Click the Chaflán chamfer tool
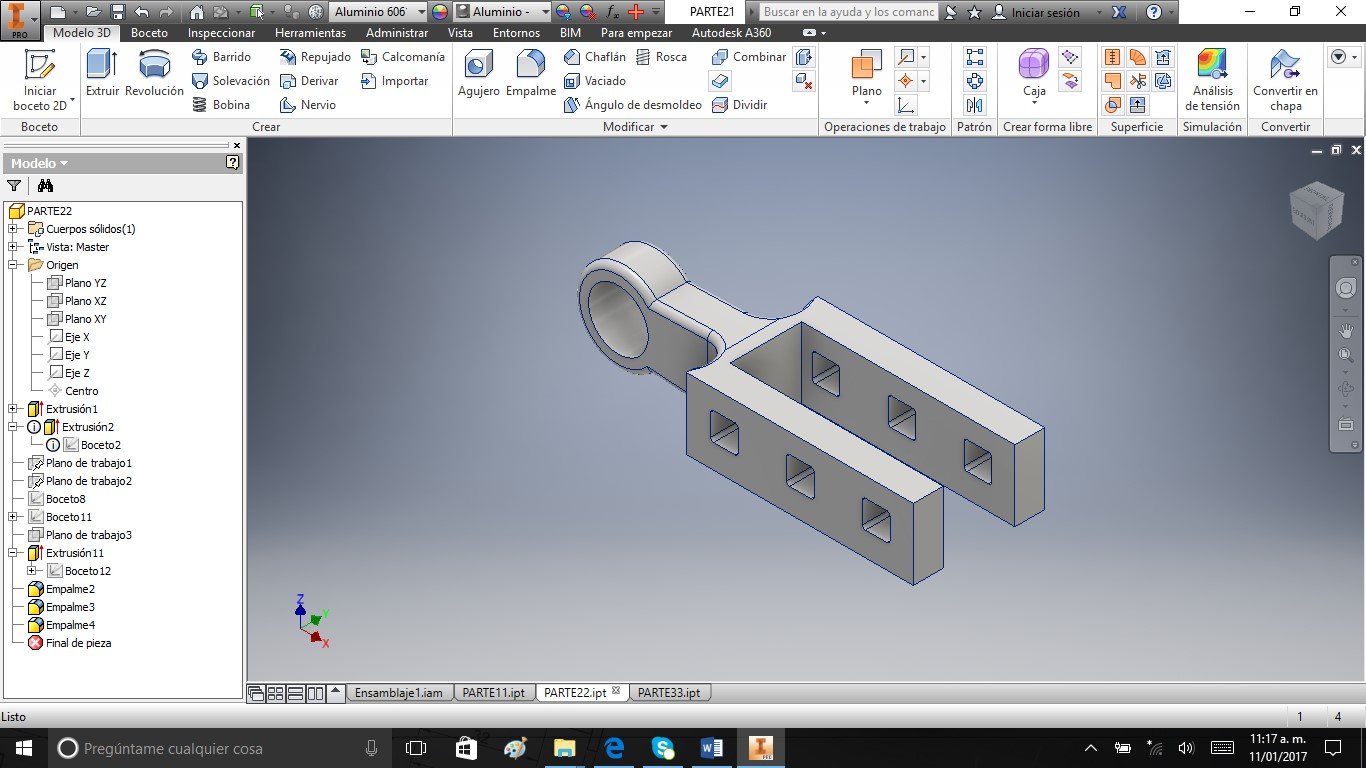Screen dimensions: 1366x768 click(595, 57)
